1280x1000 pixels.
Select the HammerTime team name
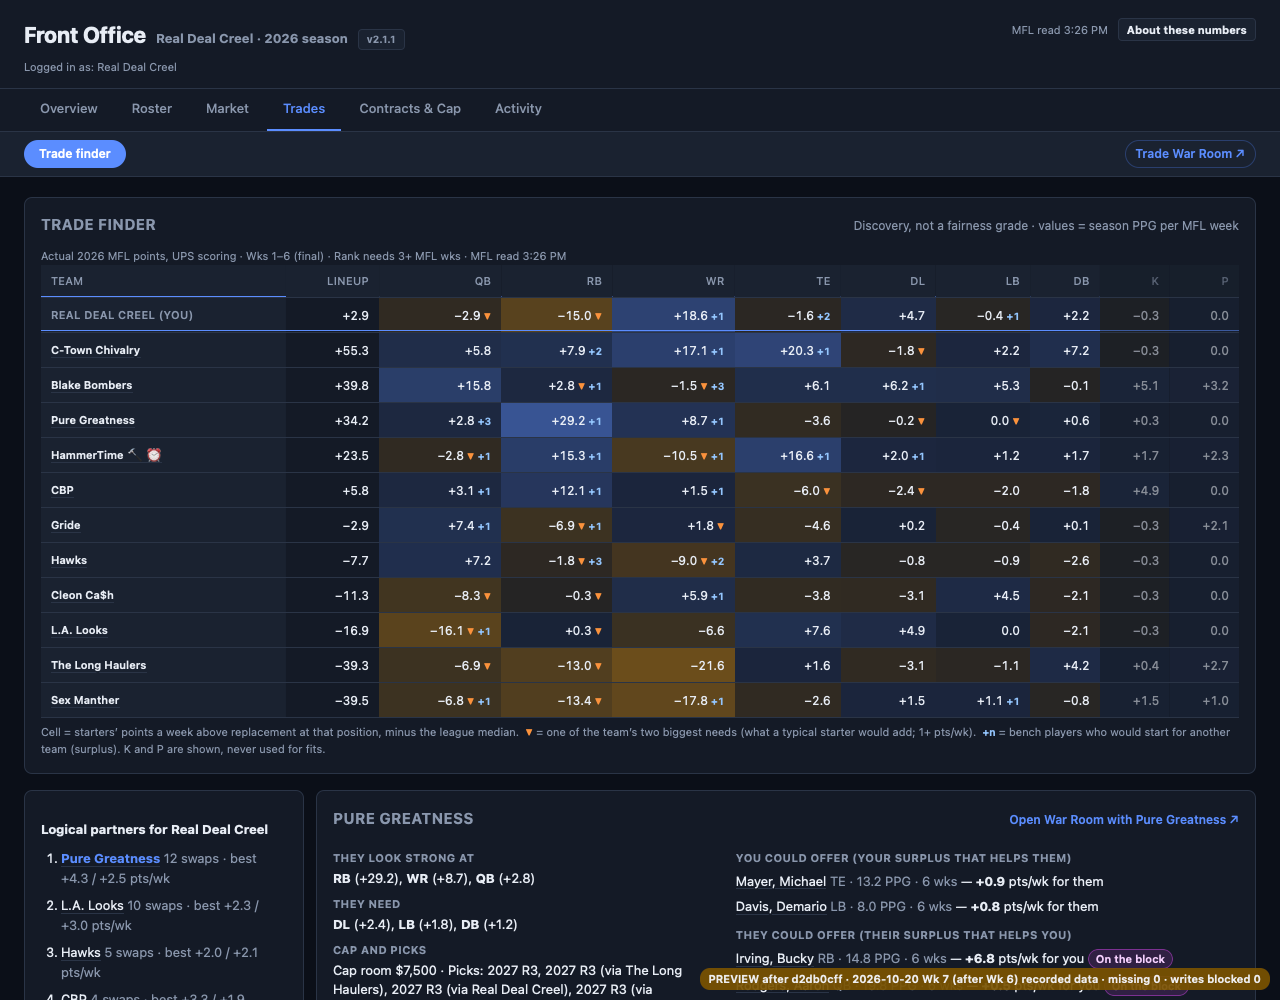(87, 455)
